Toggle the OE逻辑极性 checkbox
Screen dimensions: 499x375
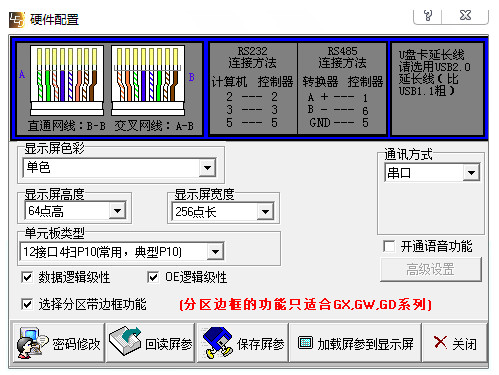153,277
